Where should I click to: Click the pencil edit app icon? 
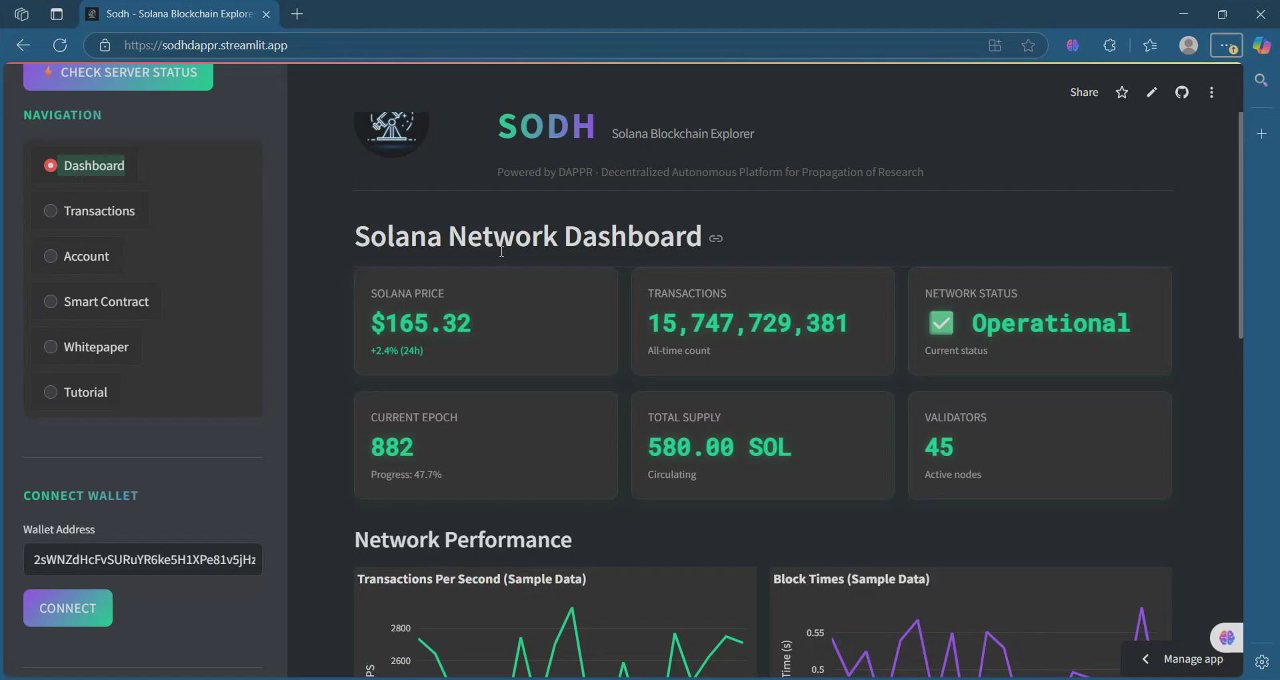tap(1152, 92)
